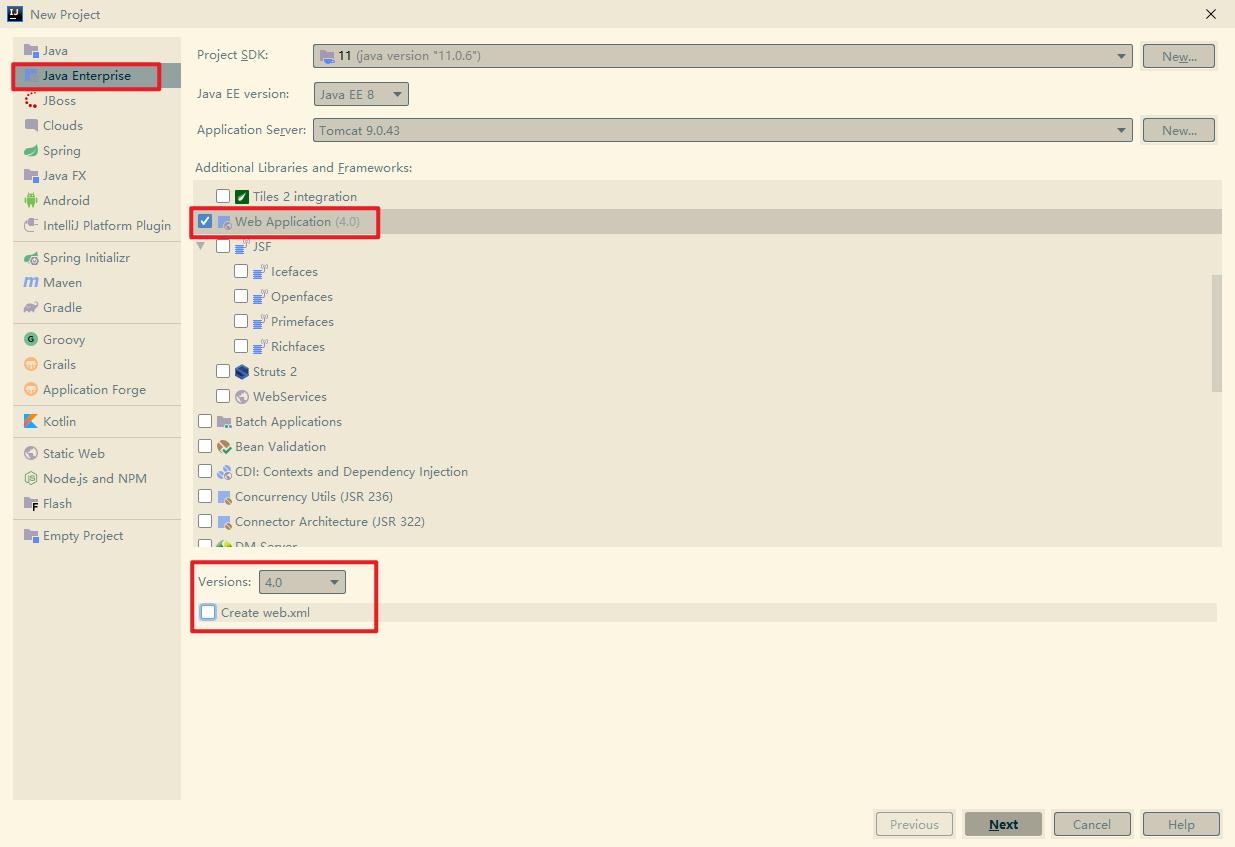Click the Next button
Image resolution: width=1235 pixels, height=847 pixels.
point(1004,824)
